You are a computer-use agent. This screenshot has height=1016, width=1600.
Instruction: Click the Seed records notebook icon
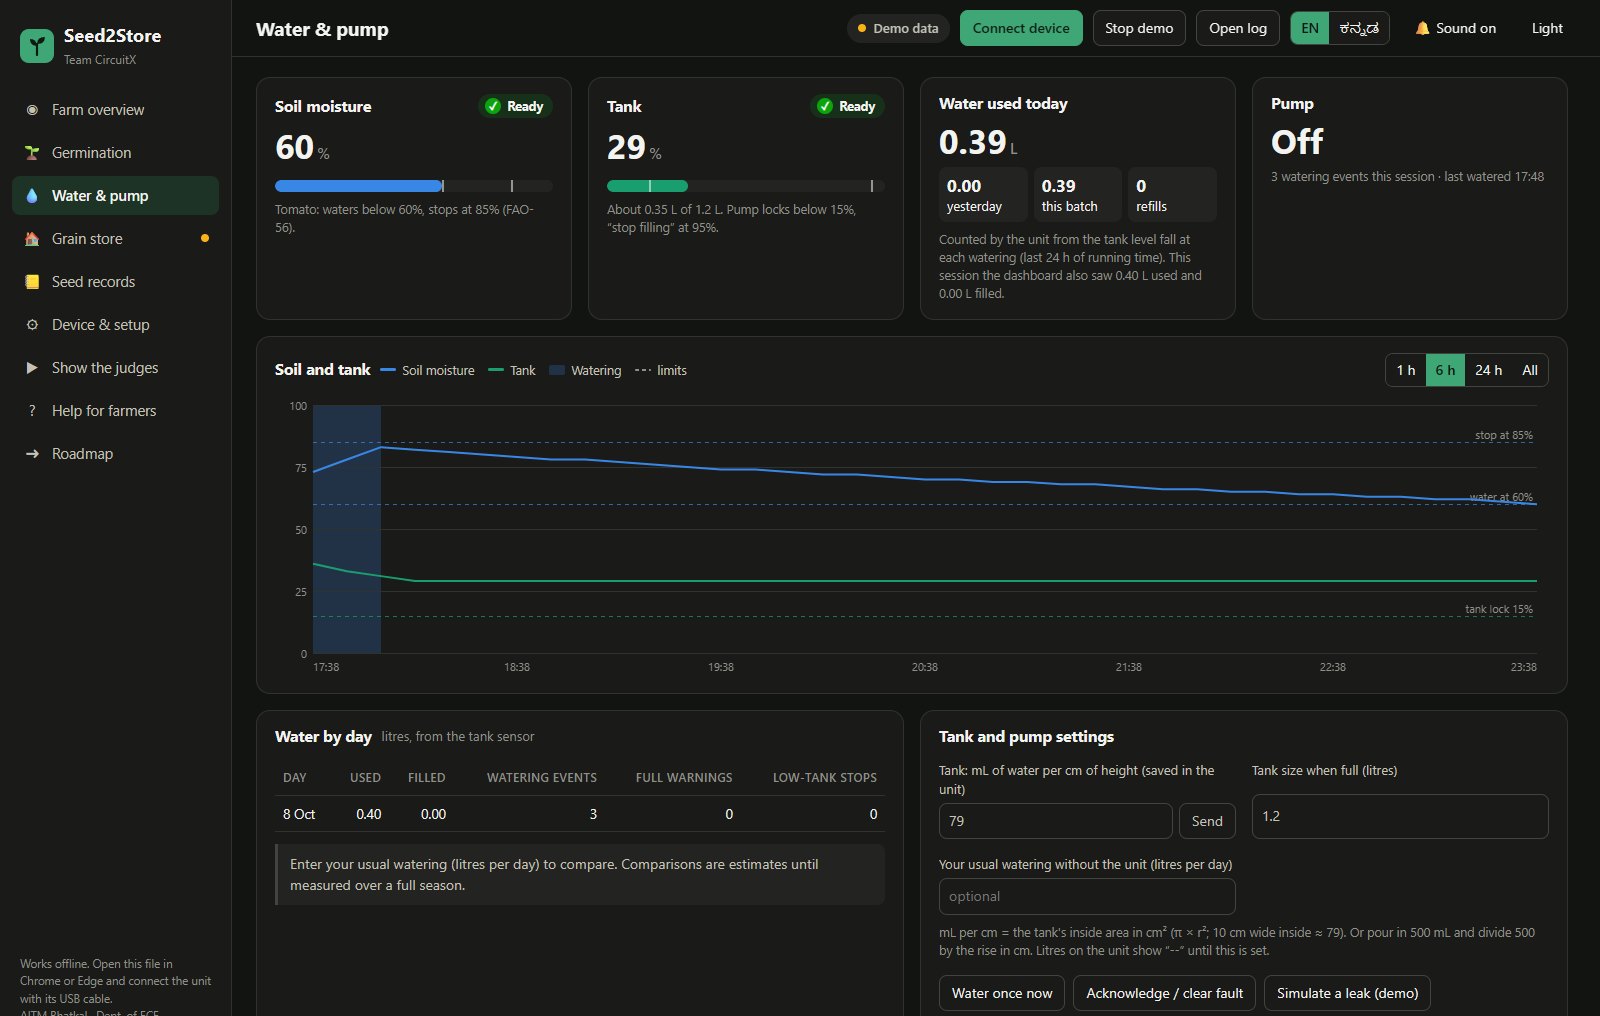click(x=32, y=282)
